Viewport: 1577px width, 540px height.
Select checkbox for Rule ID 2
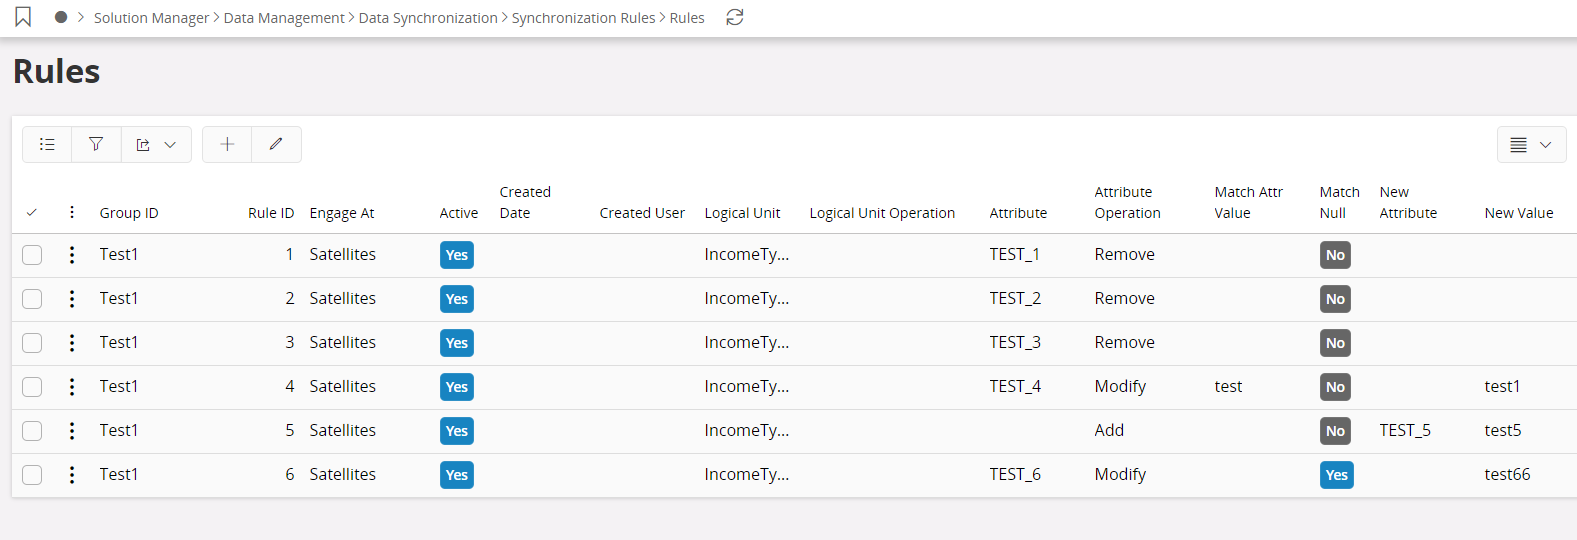coord(32,299)
